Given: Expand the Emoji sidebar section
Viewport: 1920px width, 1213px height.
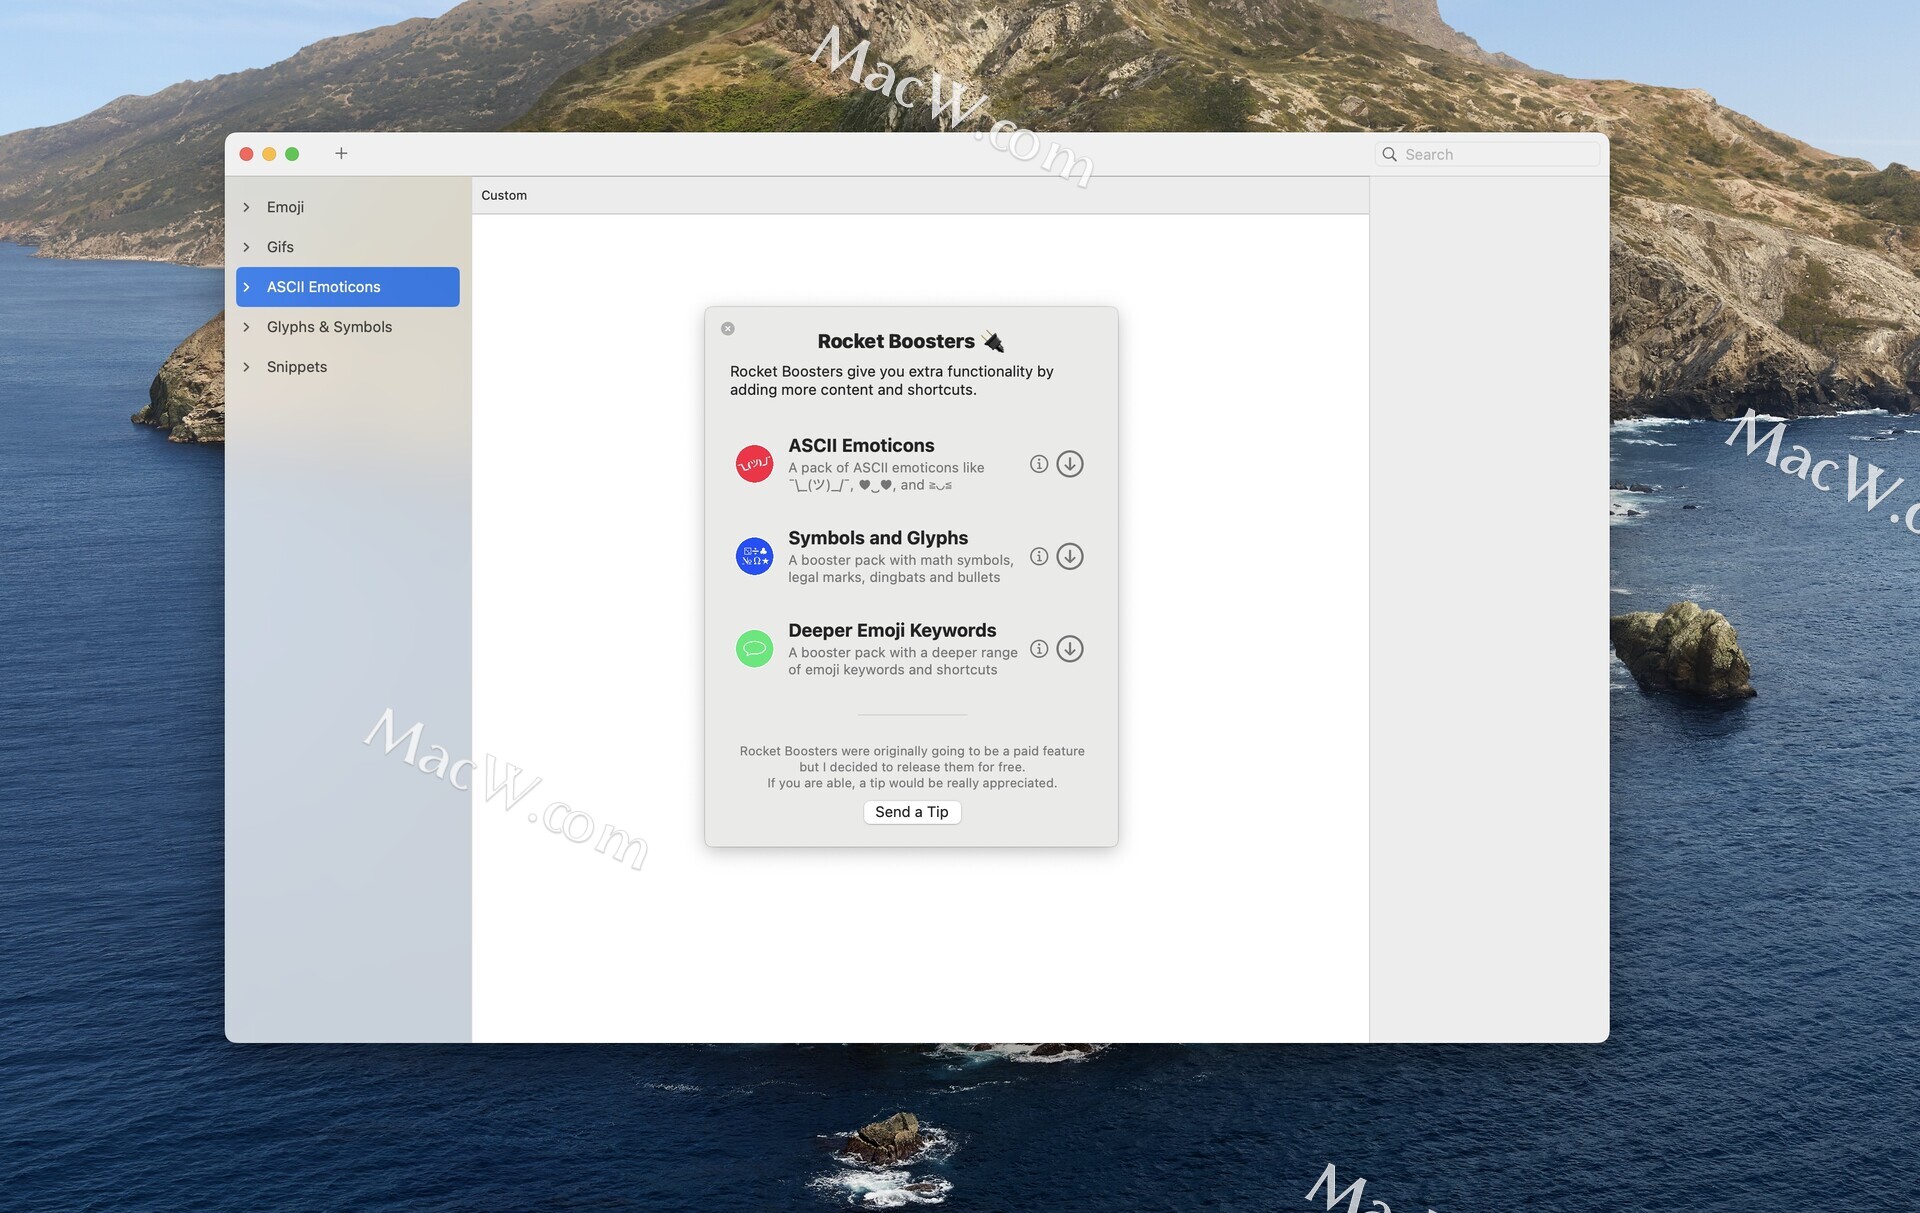Looking at the screenshot, I should click(x=247, y=207).
